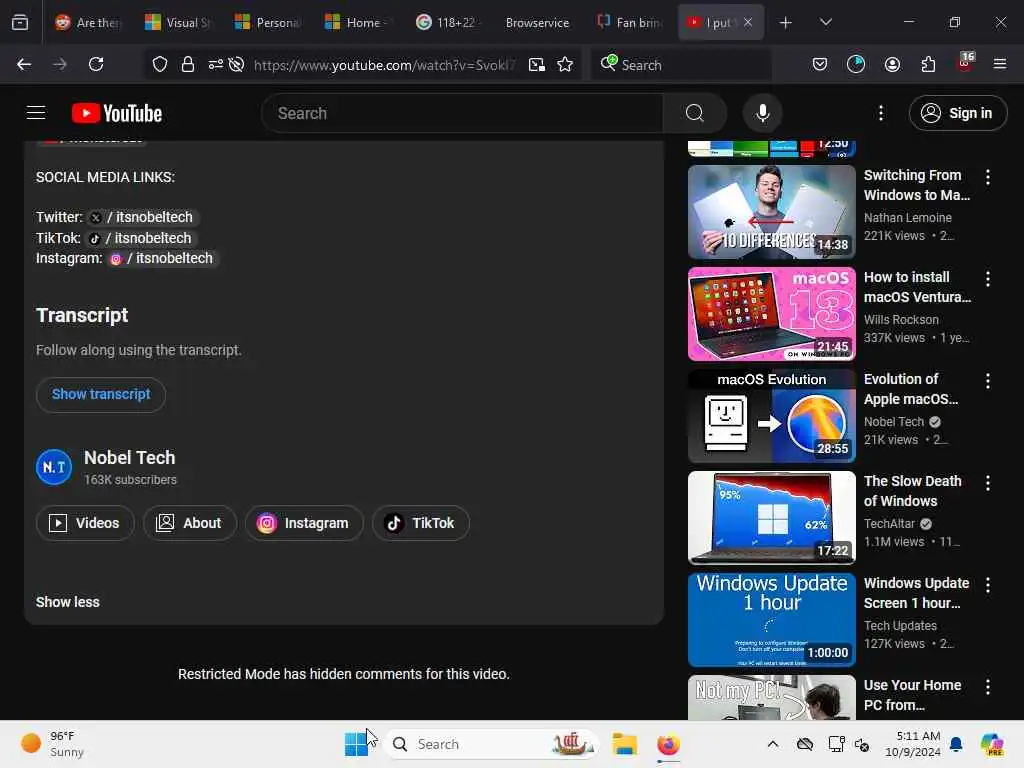
Task: Focus the YouTube search box
Action: tap(462, 113)
